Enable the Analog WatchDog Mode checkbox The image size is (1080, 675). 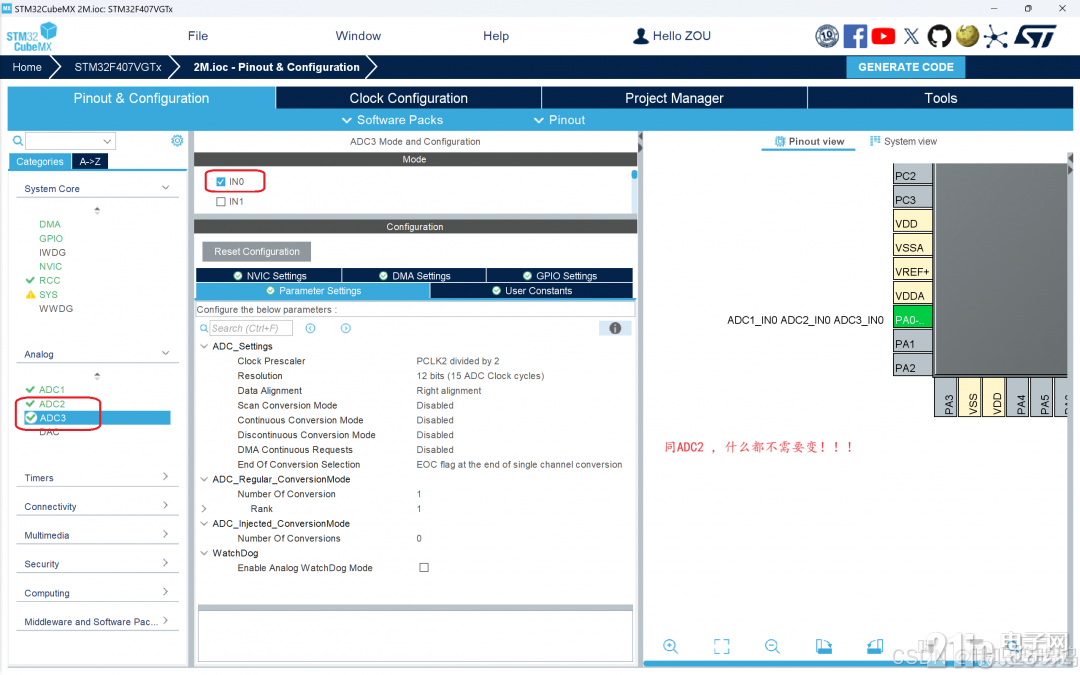point(424,568)
